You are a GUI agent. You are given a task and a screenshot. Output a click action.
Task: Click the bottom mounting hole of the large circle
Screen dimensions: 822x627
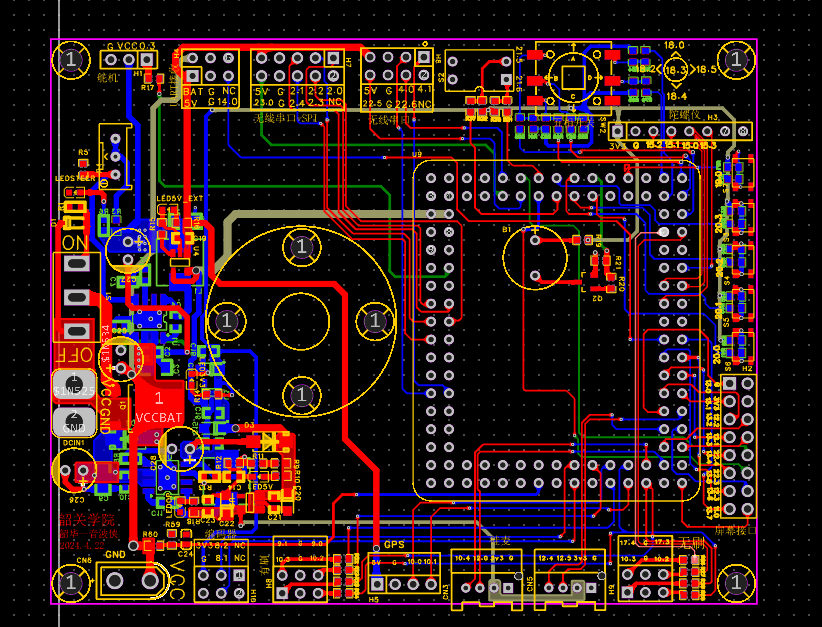pyautogui.click(x=301, y=395)
